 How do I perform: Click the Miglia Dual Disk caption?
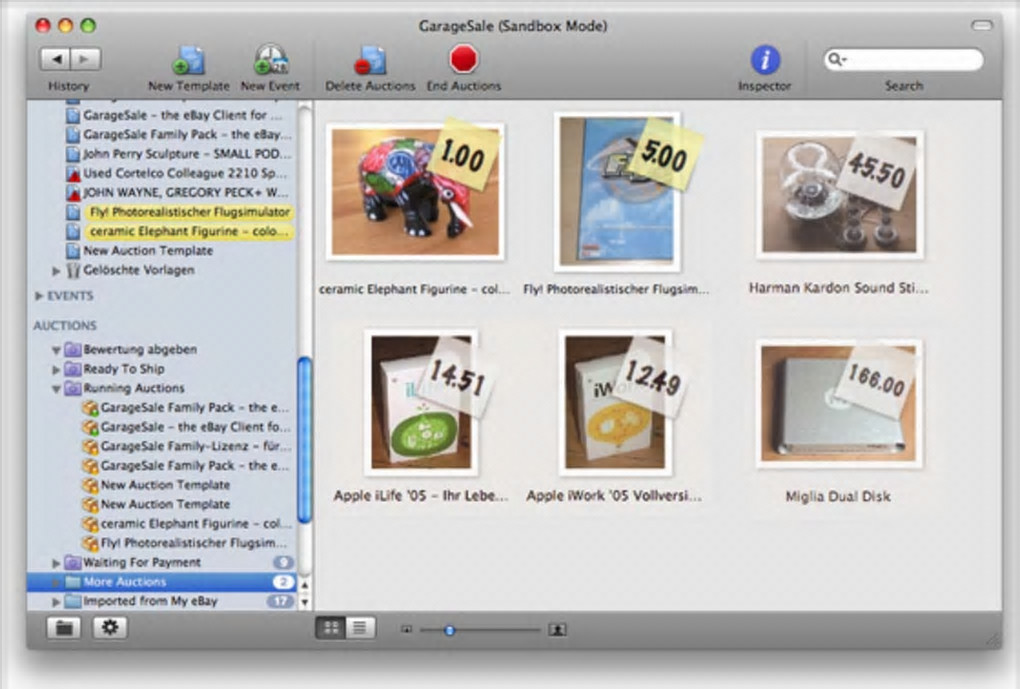click(x=838, y=496)
